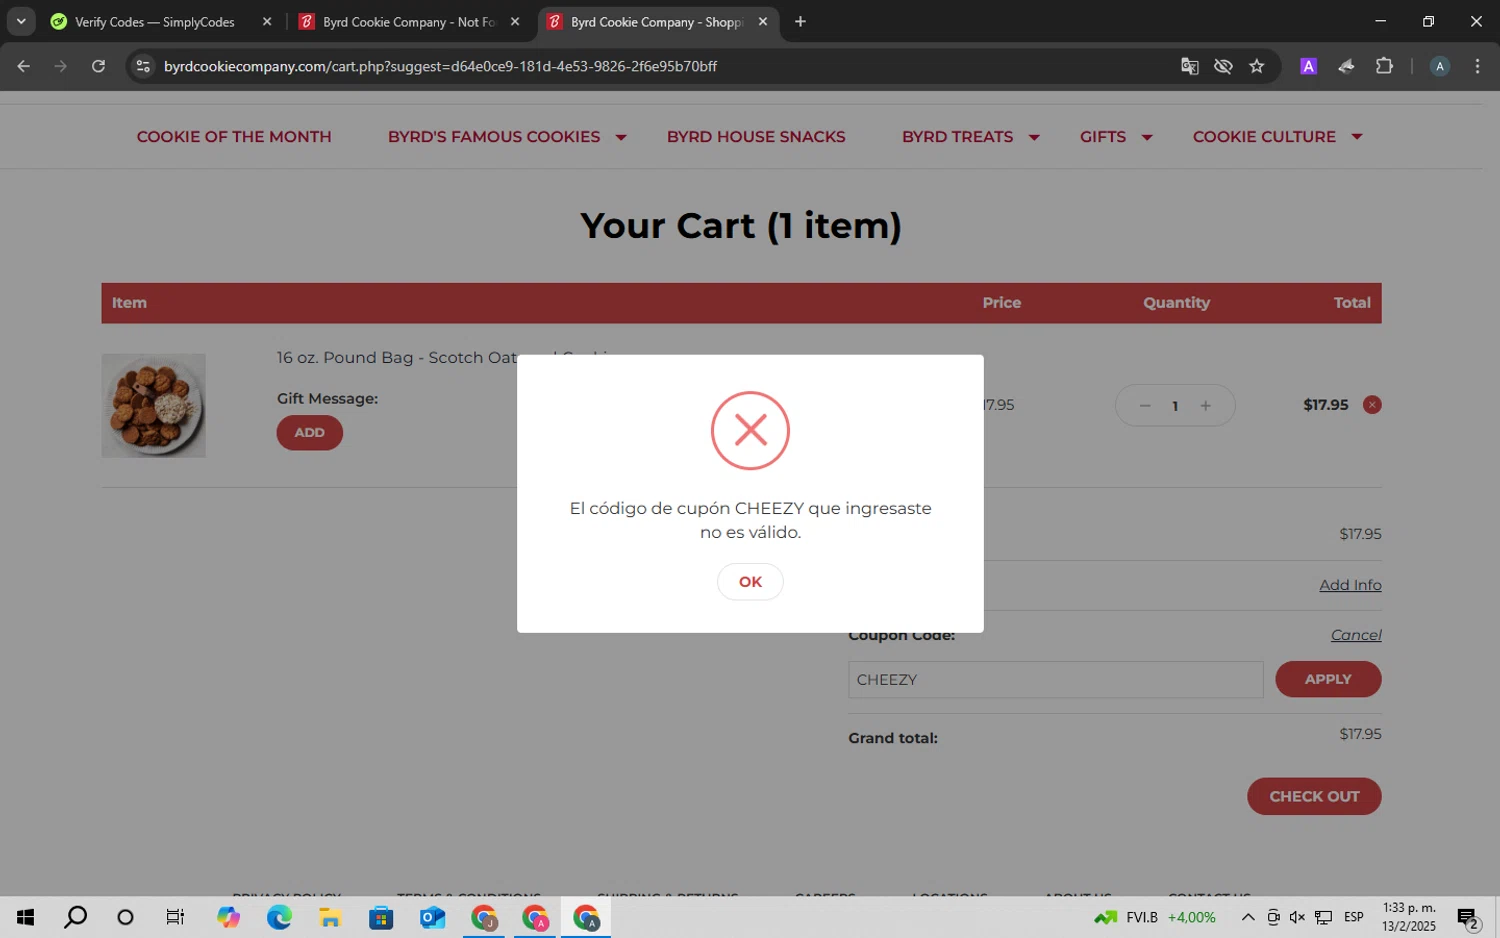Open Cortana circle in the taskbar
This screenshot has height=938, width=1500.
point(125,917)
